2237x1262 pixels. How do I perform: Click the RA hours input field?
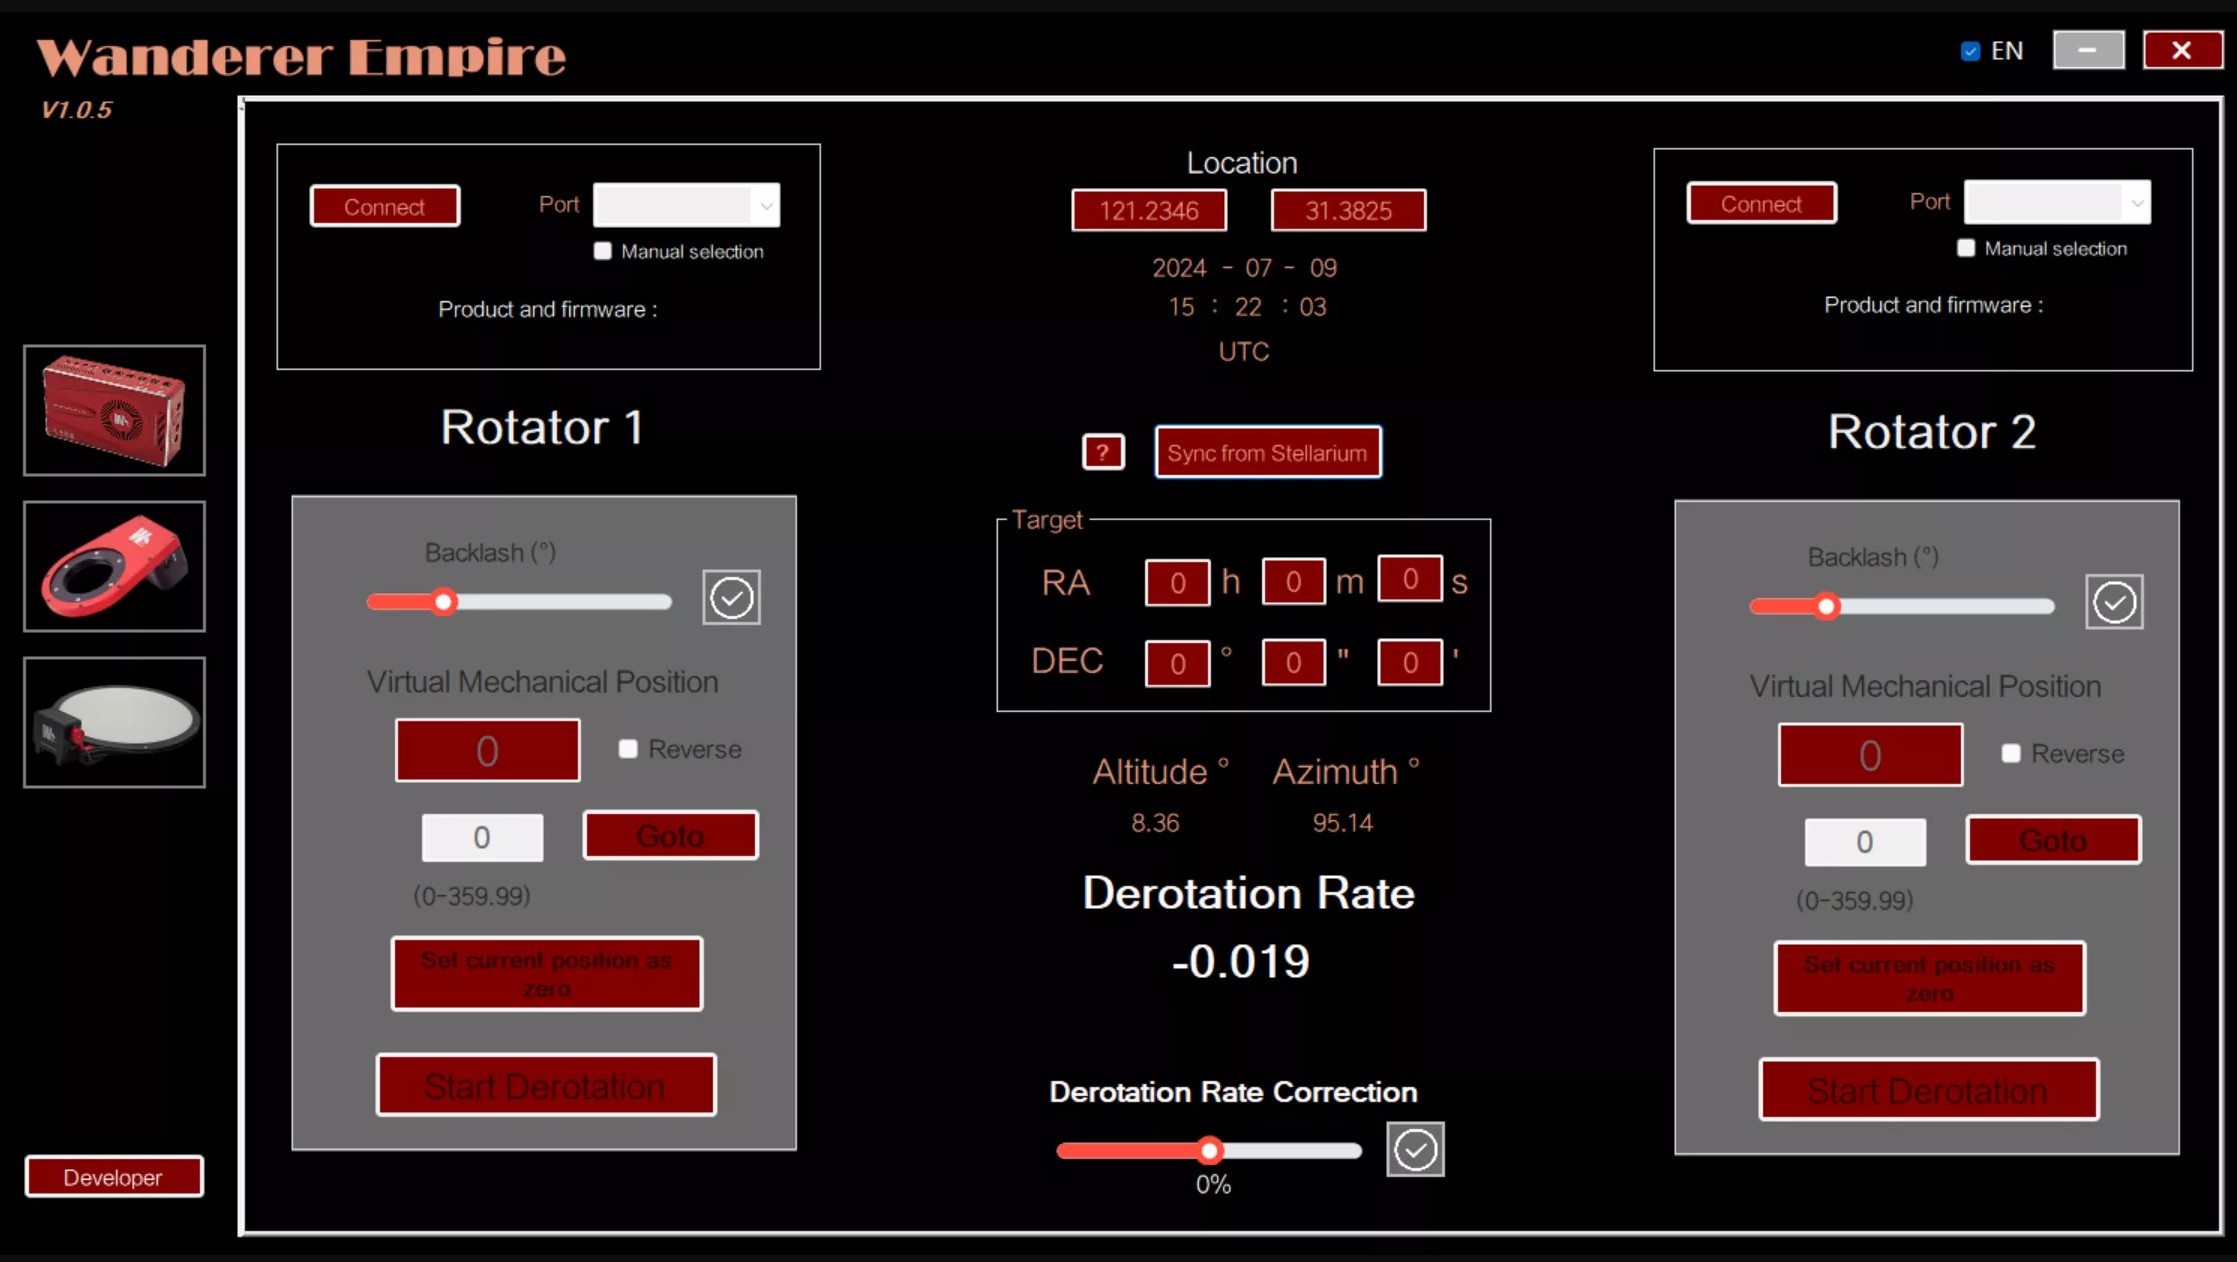coord(1176,582)
